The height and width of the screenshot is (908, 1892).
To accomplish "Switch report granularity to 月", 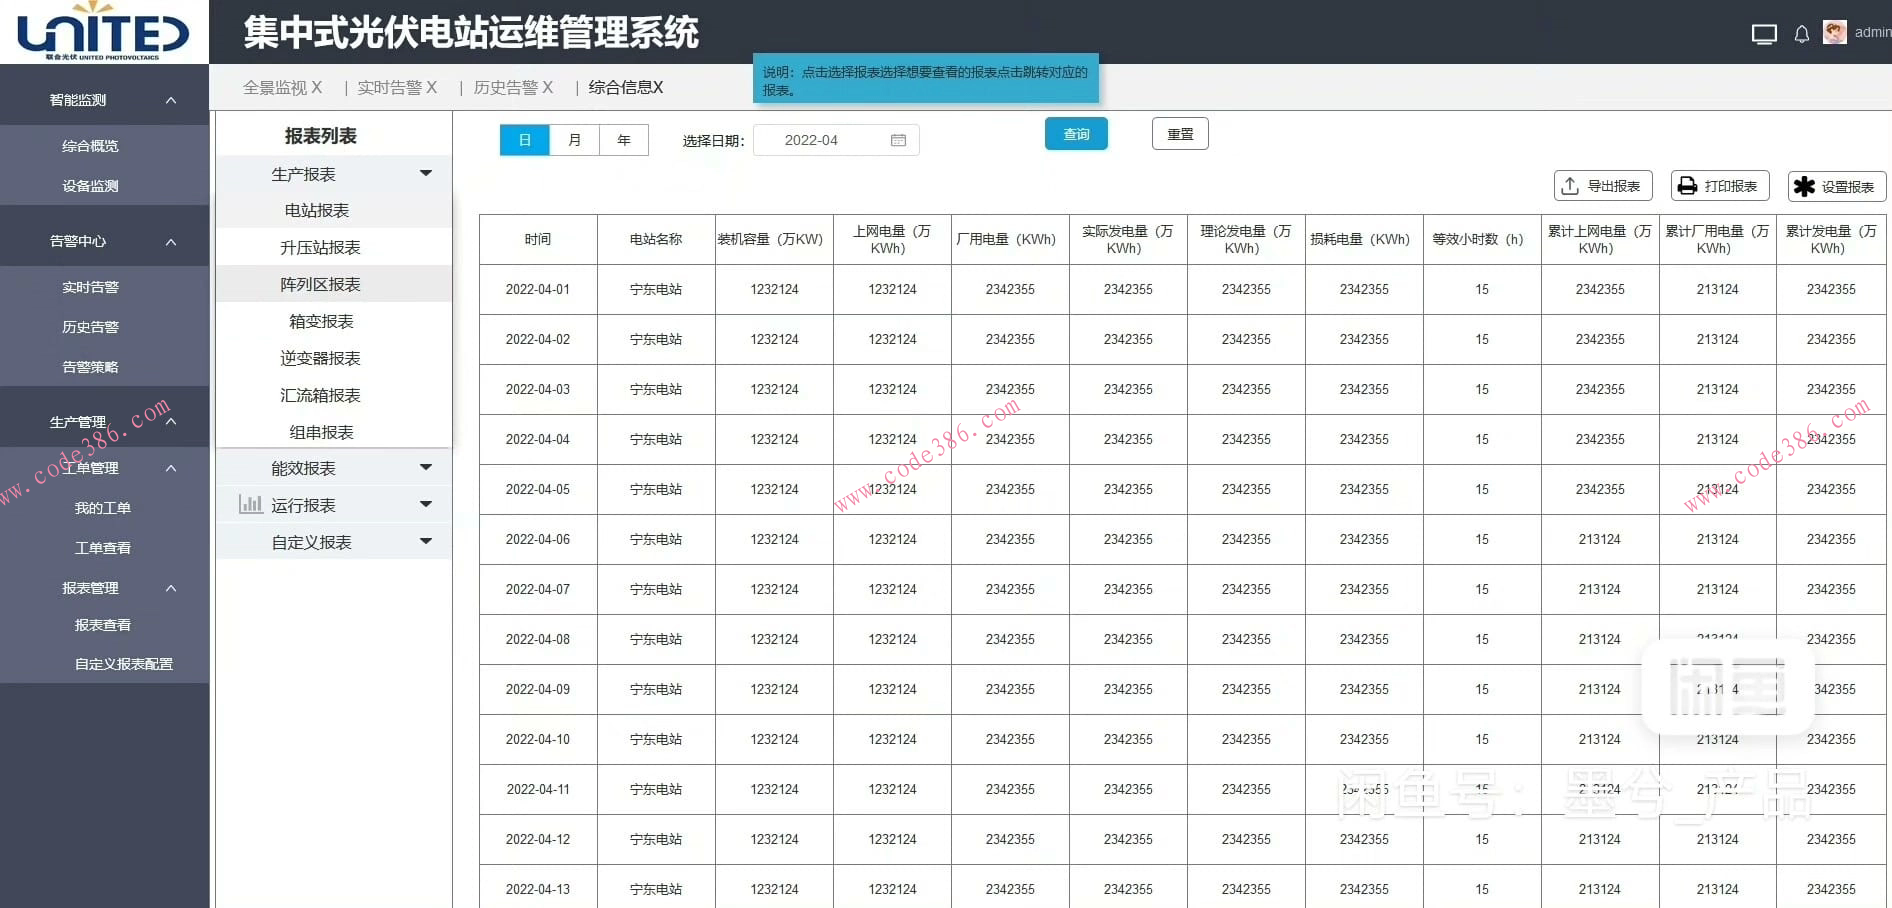I will pos(575,140).
